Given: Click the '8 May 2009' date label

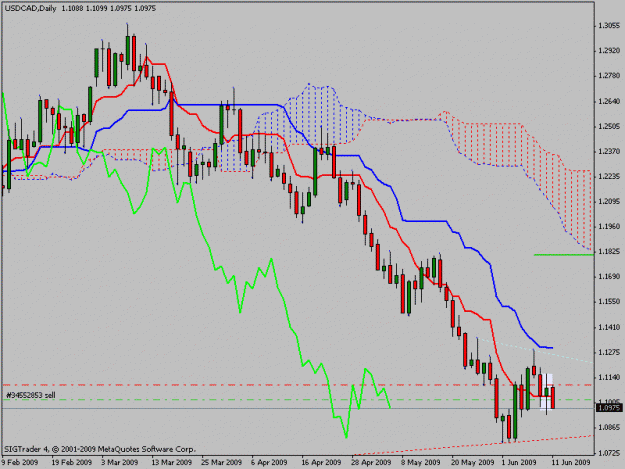Looking at the screenshot, I should point(421,462).
